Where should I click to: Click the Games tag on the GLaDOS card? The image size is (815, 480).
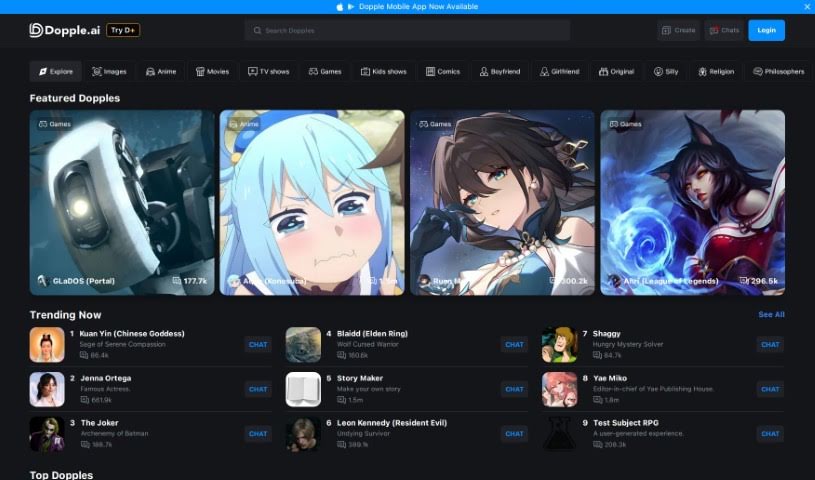[55, 124]
